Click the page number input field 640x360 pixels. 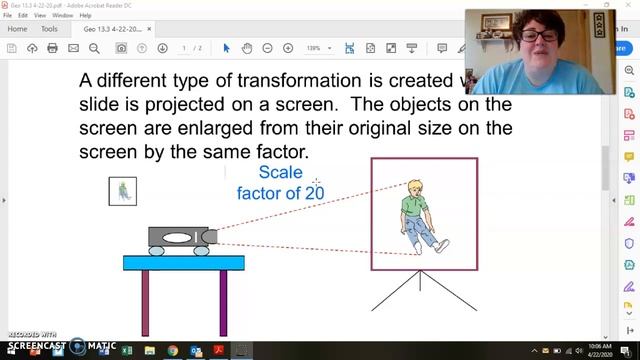(x=184, y=48)
